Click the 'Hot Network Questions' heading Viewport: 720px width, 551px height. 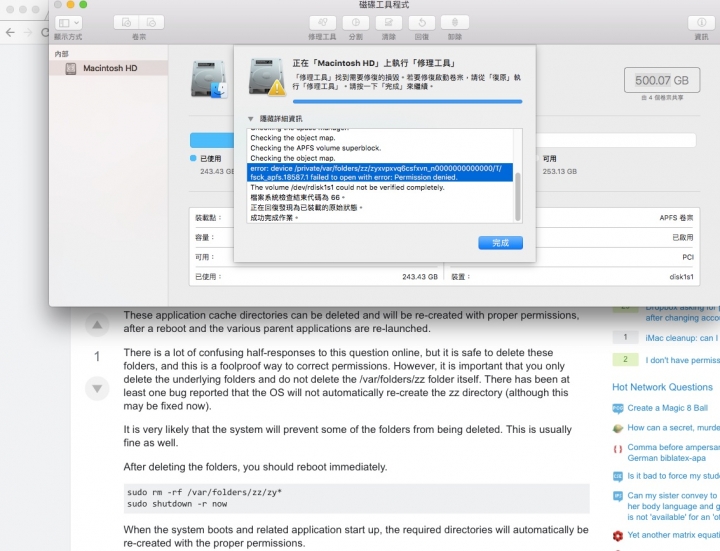[x=662, y=387]
